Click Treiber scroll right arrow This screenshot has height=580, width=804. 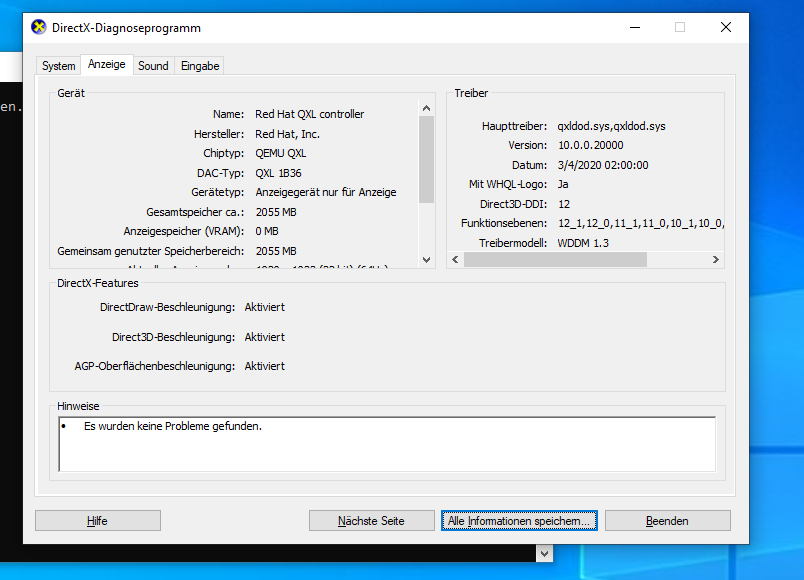(x=716, y=259)
